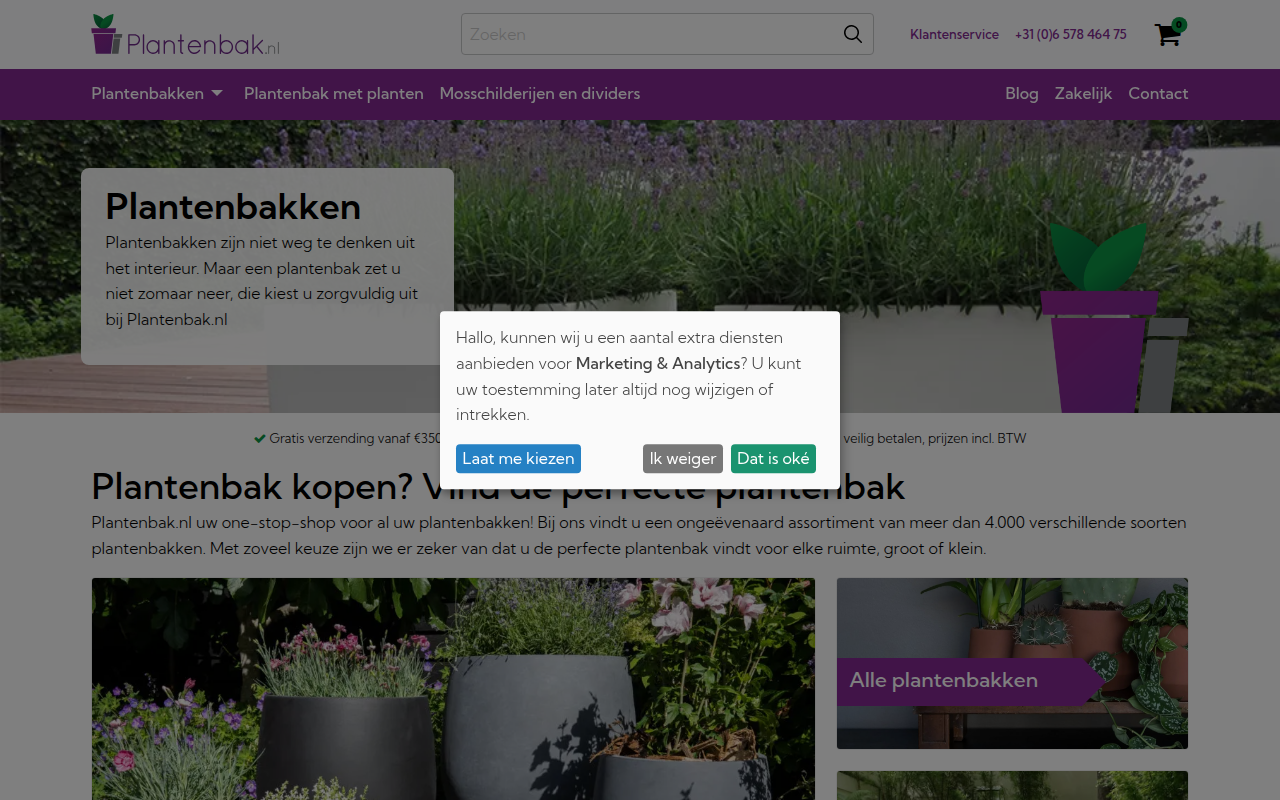Expand the Plantenbakken dropdown menu
The width and height of the screenshot is (1280, 800).
tap(157, 93)
